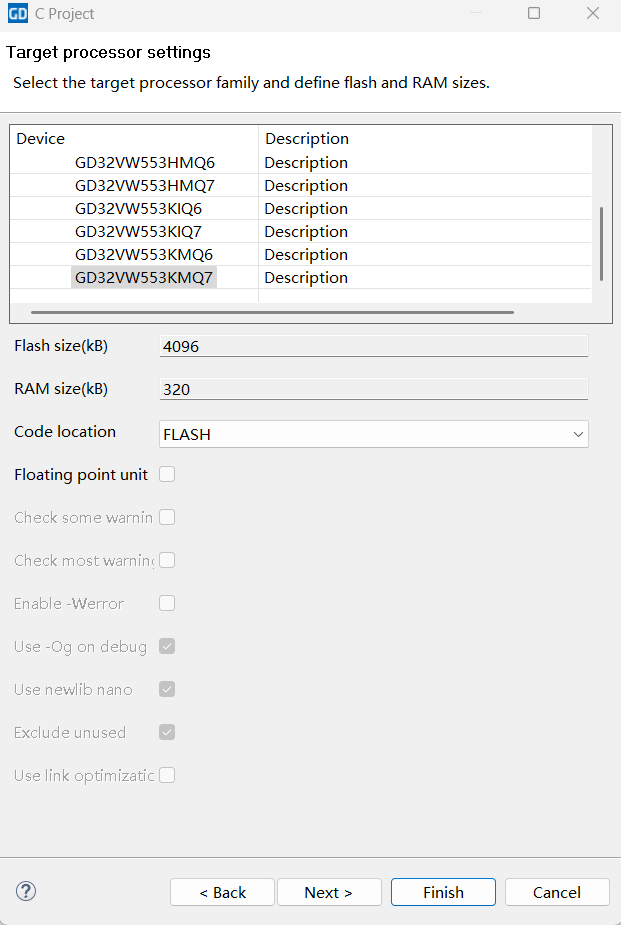The height and width of the screenshot is (925, 621).
Task: Select device GD32VW553HMQ6 in the list
Action: click(x=145, y=162)
